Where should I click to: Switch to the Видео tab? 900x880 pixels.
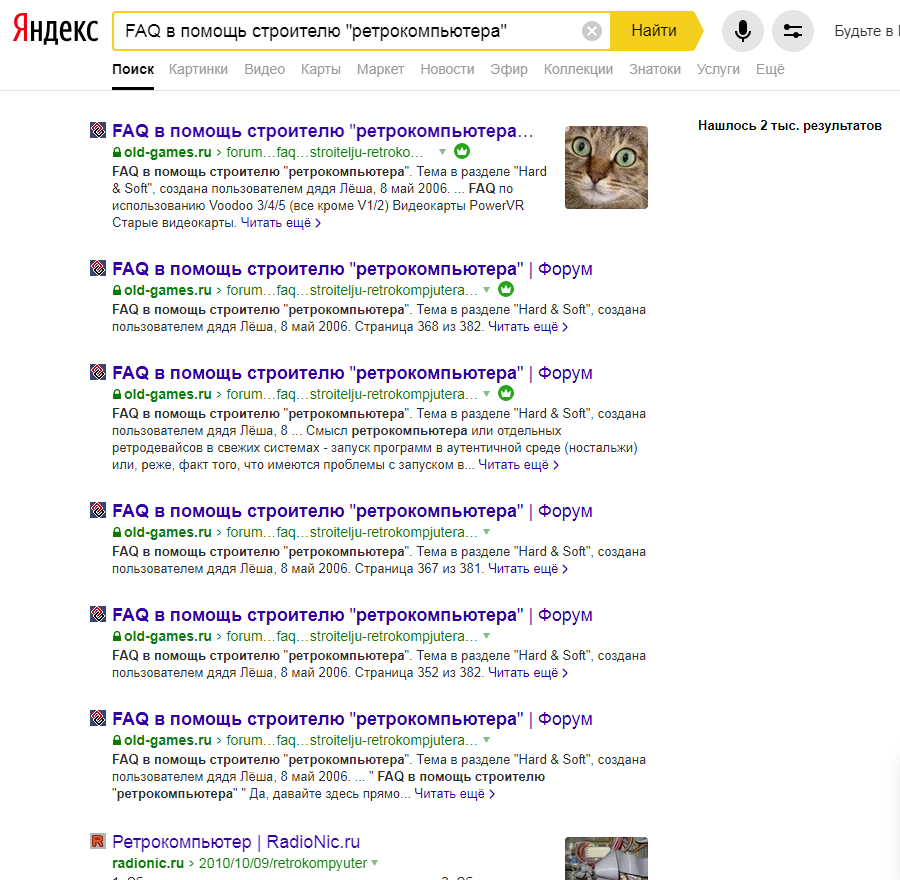[265, 69]
